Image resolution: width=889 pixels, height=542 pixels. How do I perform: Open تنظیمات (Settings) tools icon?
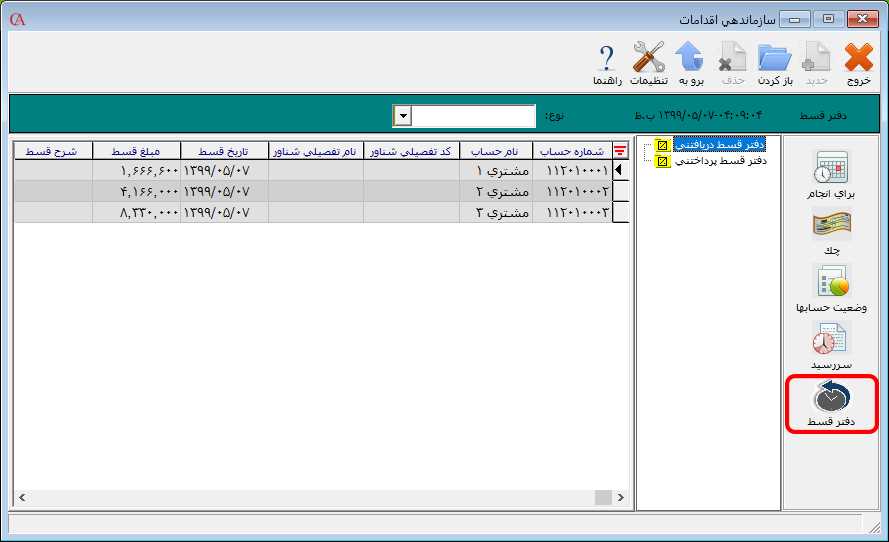point(648,62)
